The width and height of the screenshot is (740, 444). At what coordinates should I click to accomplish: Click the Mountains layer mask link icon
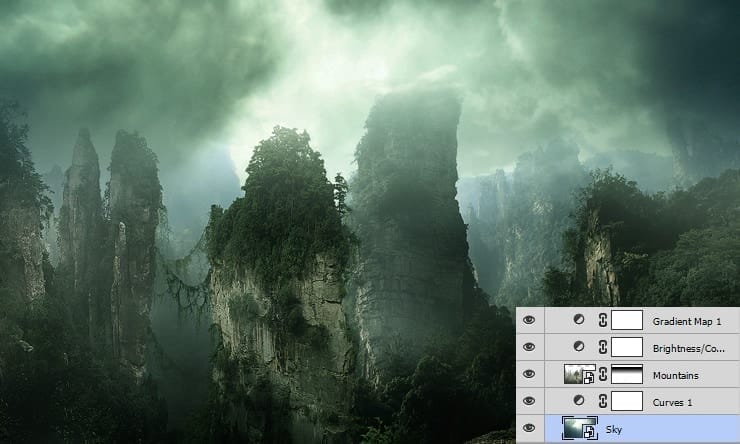pyautogui.click(x=603, y=374)
